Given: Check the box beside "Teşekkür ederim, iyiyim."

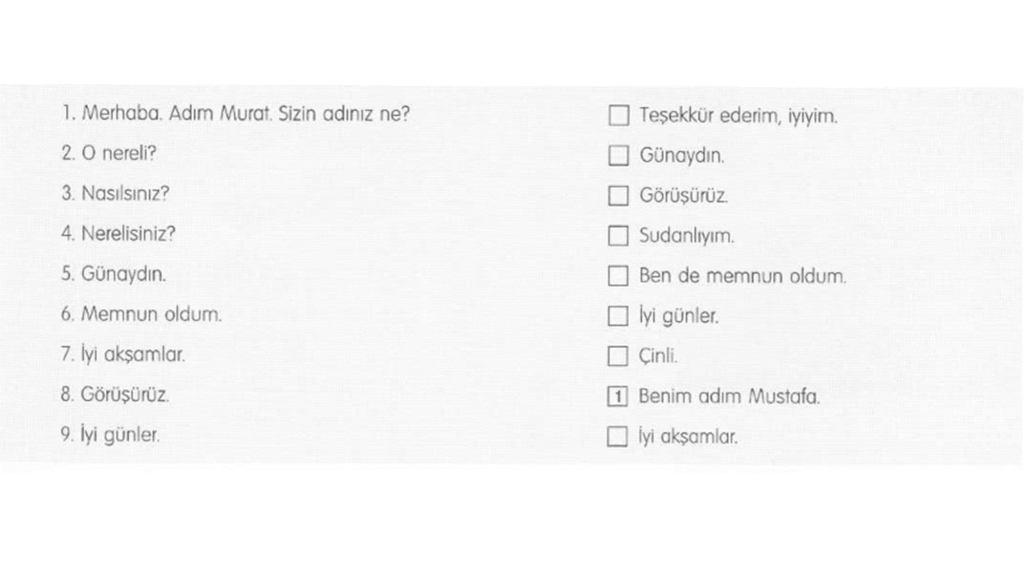Looking at the screenshot, I should pyautogui.click(x=619, y=116).
